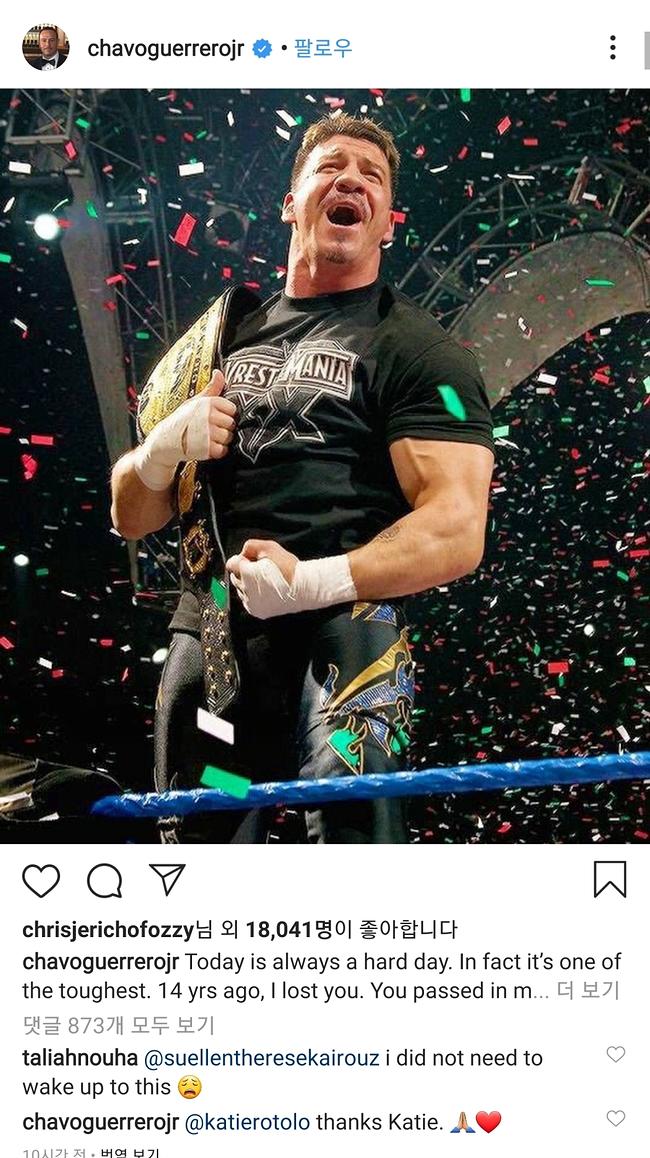This screenshot has width=650, height=1158.
Task: Open the @suellentheresekairouz mention
Action: click(261, 1058)
